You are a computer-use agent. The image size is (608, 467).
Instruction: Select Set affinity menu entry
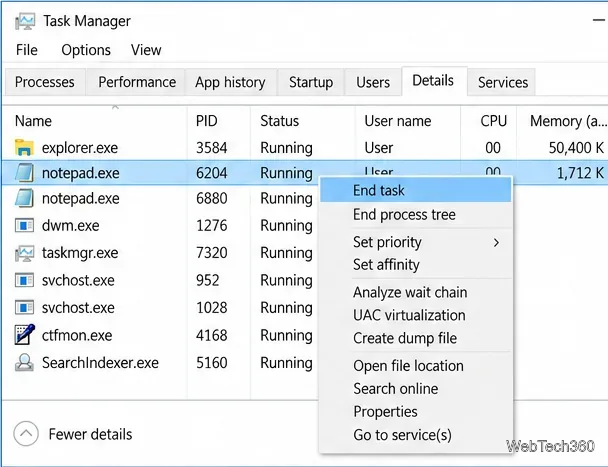tap(416, 265)
